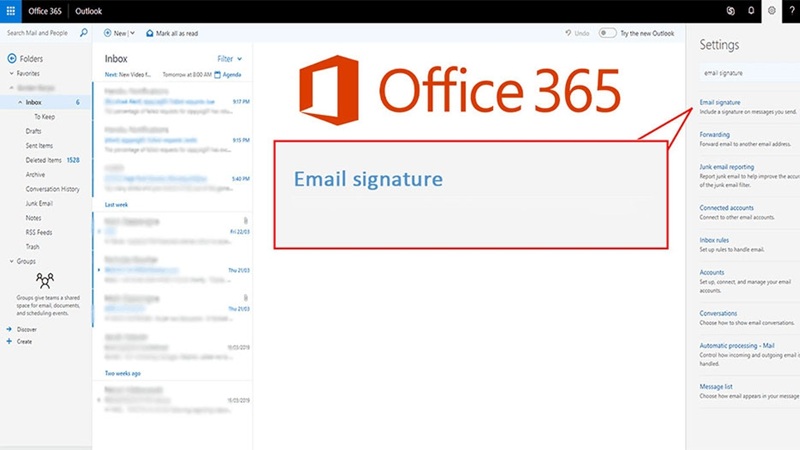The height and width of the screenshot is (450, 800).
Task: Click the settings search box
Action: (749, 73)
